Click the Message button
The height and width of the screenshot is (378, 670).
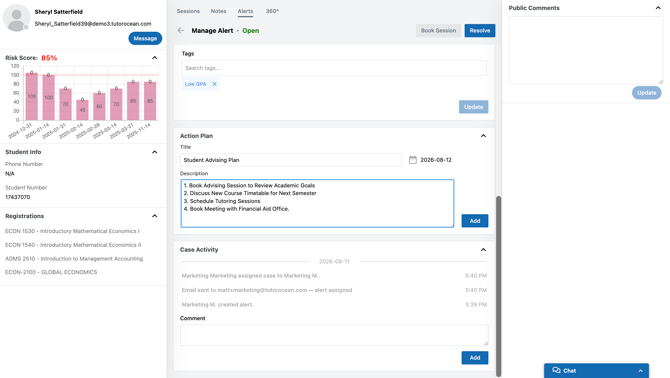point(145,38)
